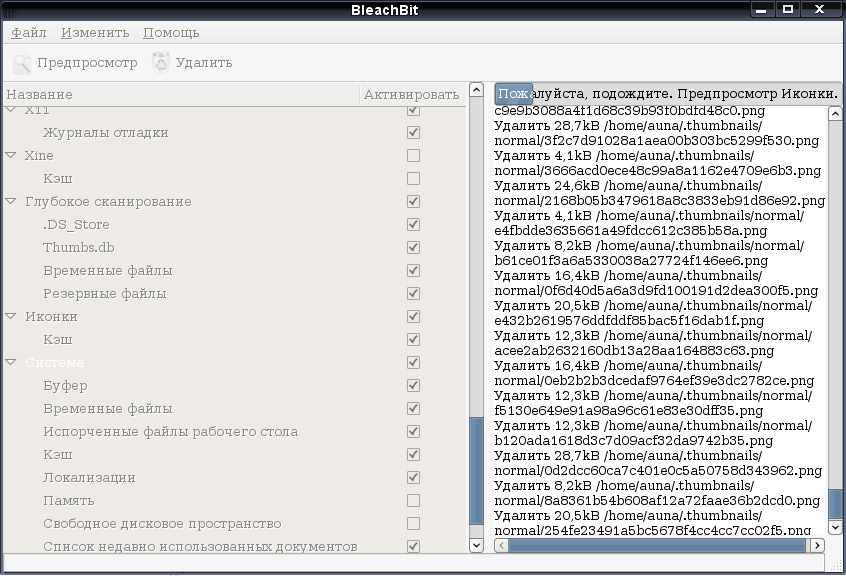
Task: Click the log horizontal scroll-left arrow
Action: [501, 546]
